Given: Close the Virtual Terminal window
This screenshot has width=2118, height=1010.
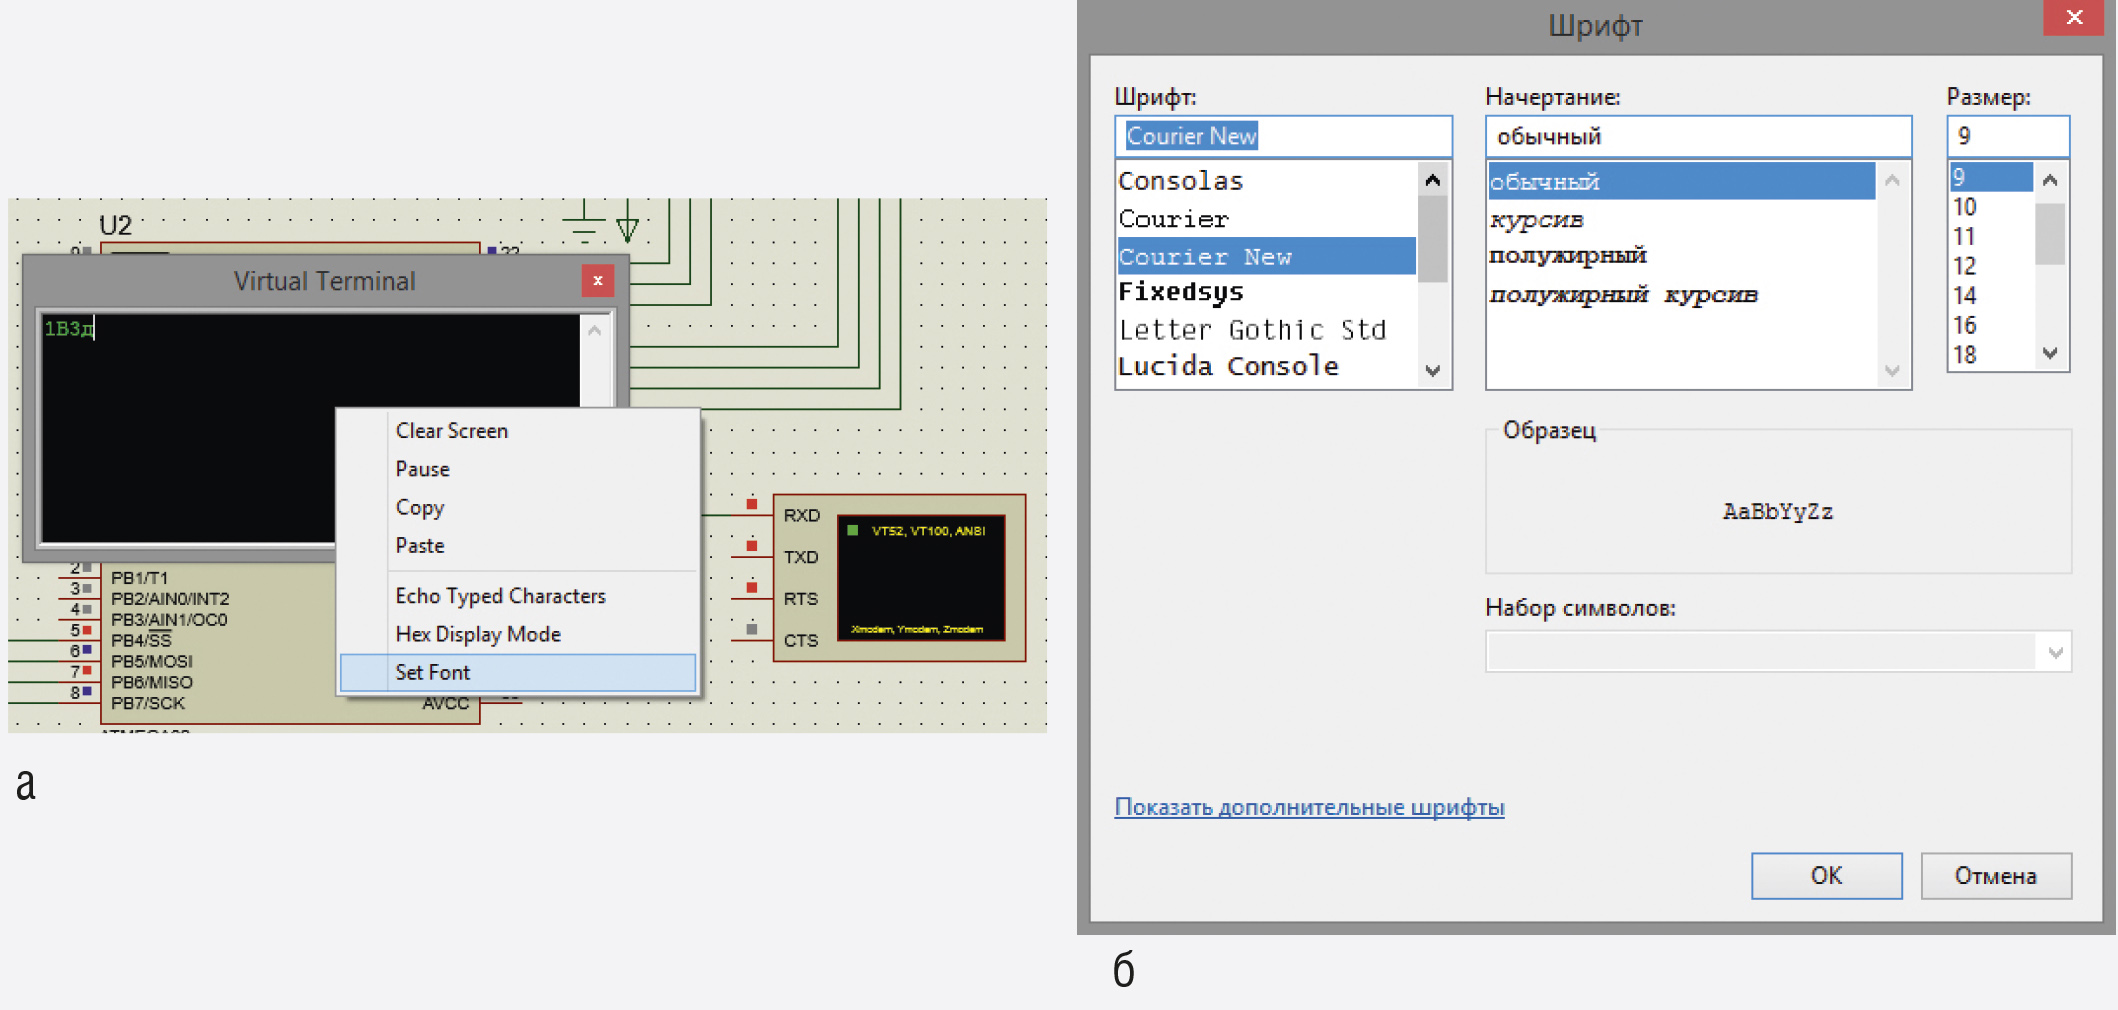Looking at the screenshot, I should pos(597,280).
